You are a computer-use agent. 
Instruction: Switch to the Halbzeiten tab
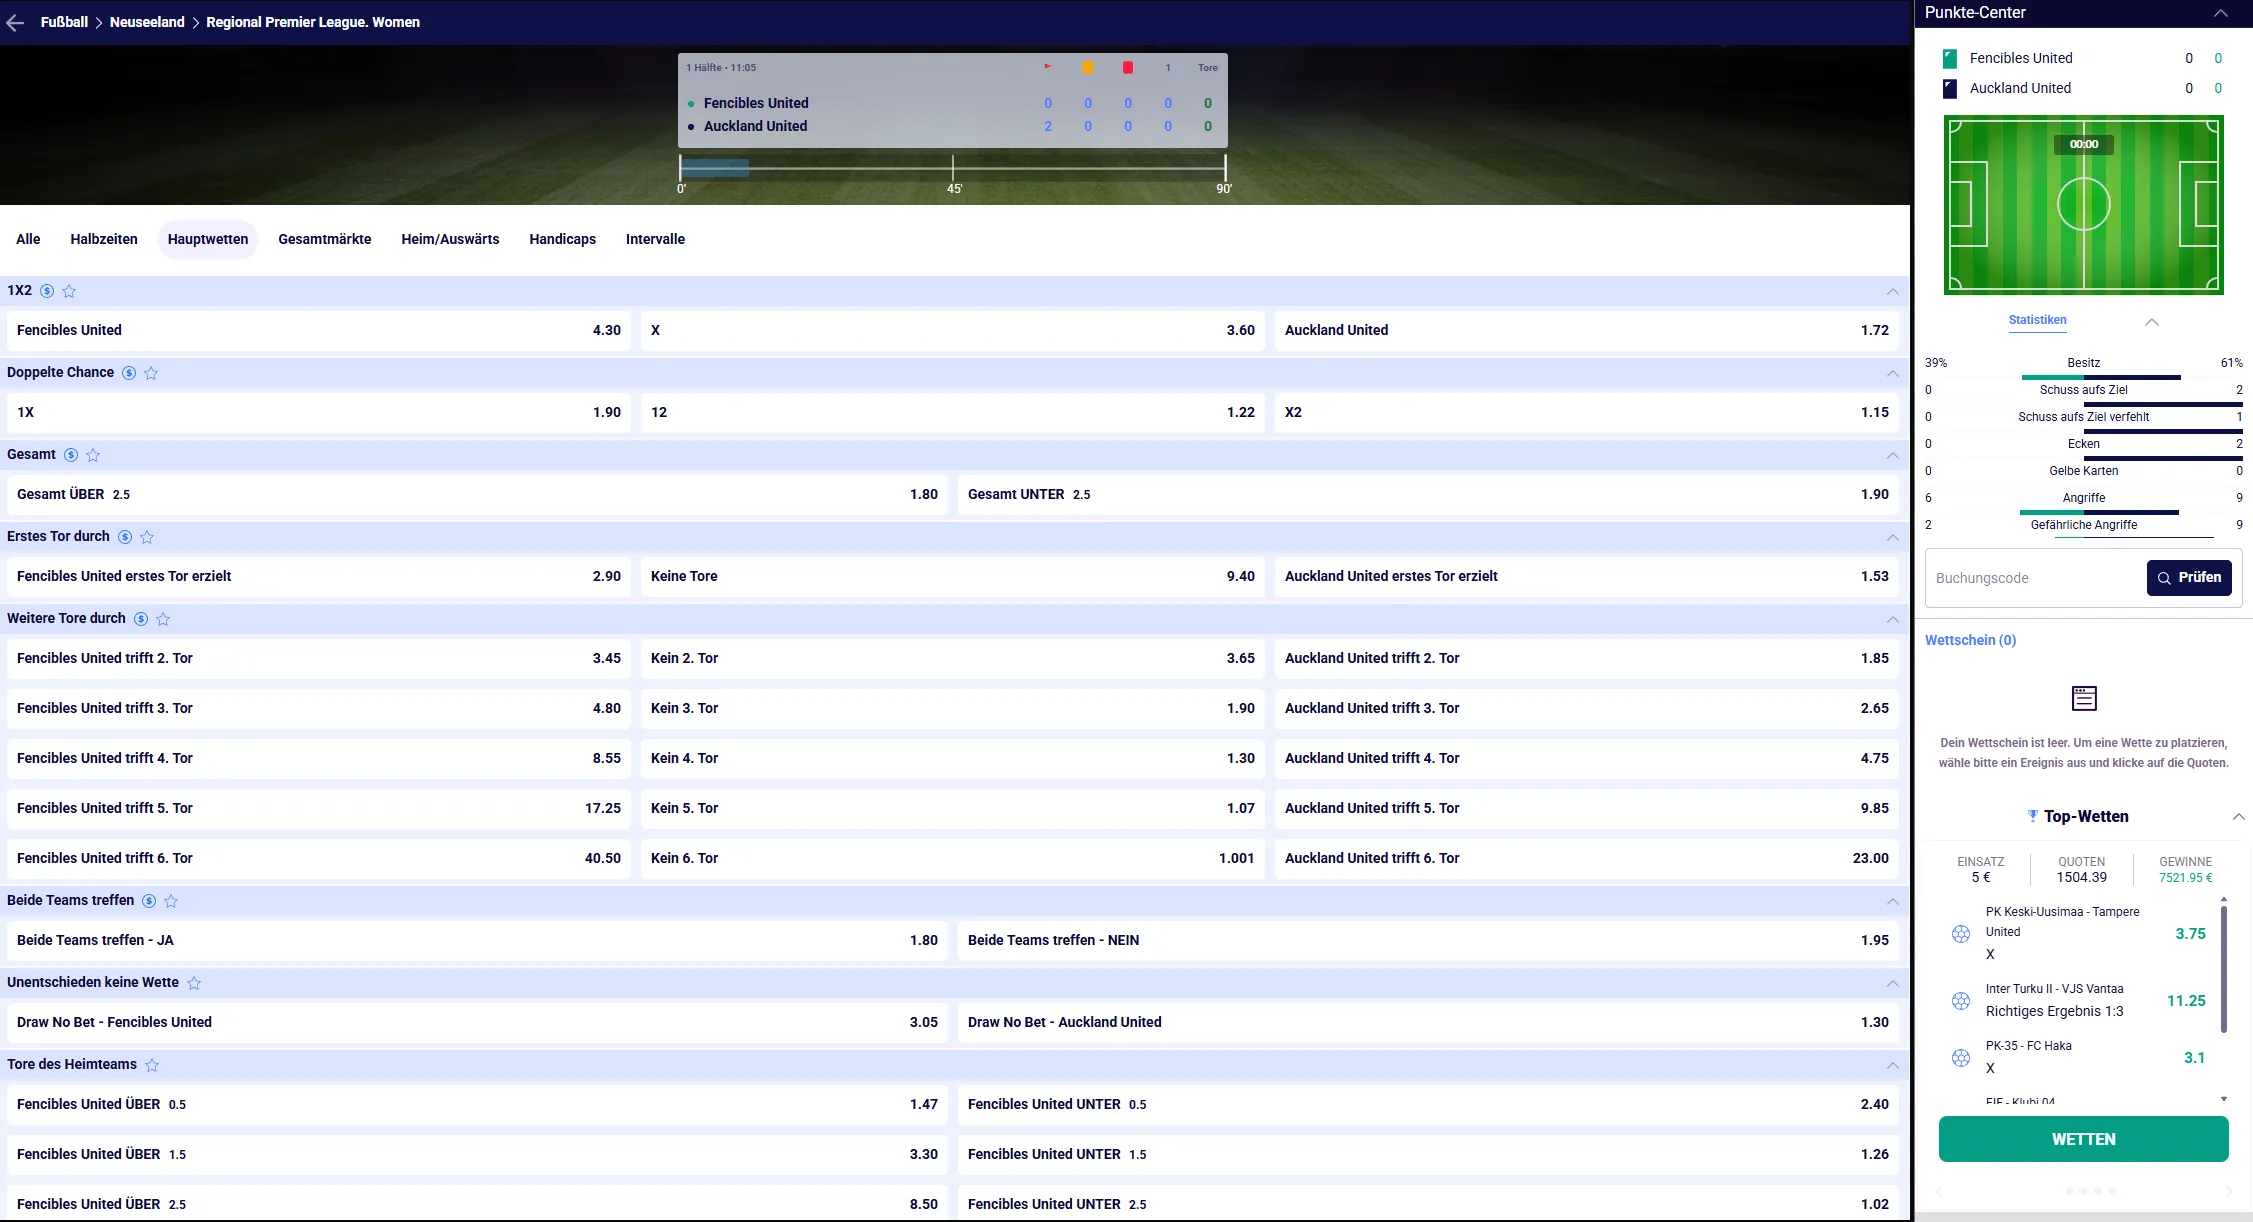[x=104, y=239]
